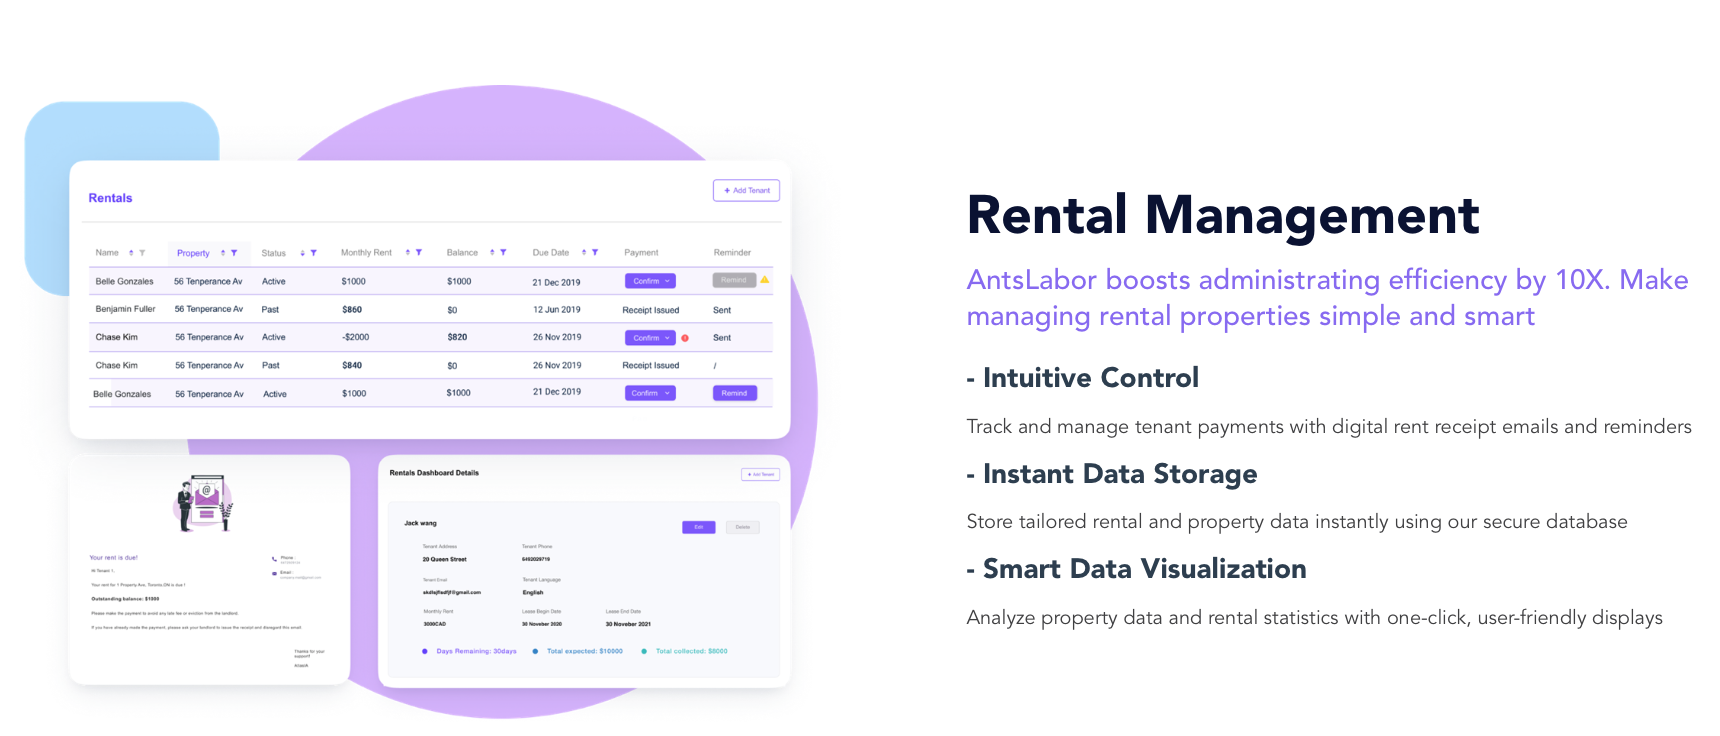The height and width of the screenshot is (736, 1720).
Task: Click the sort arrows beside Name column
Action: tap(131, 253)
